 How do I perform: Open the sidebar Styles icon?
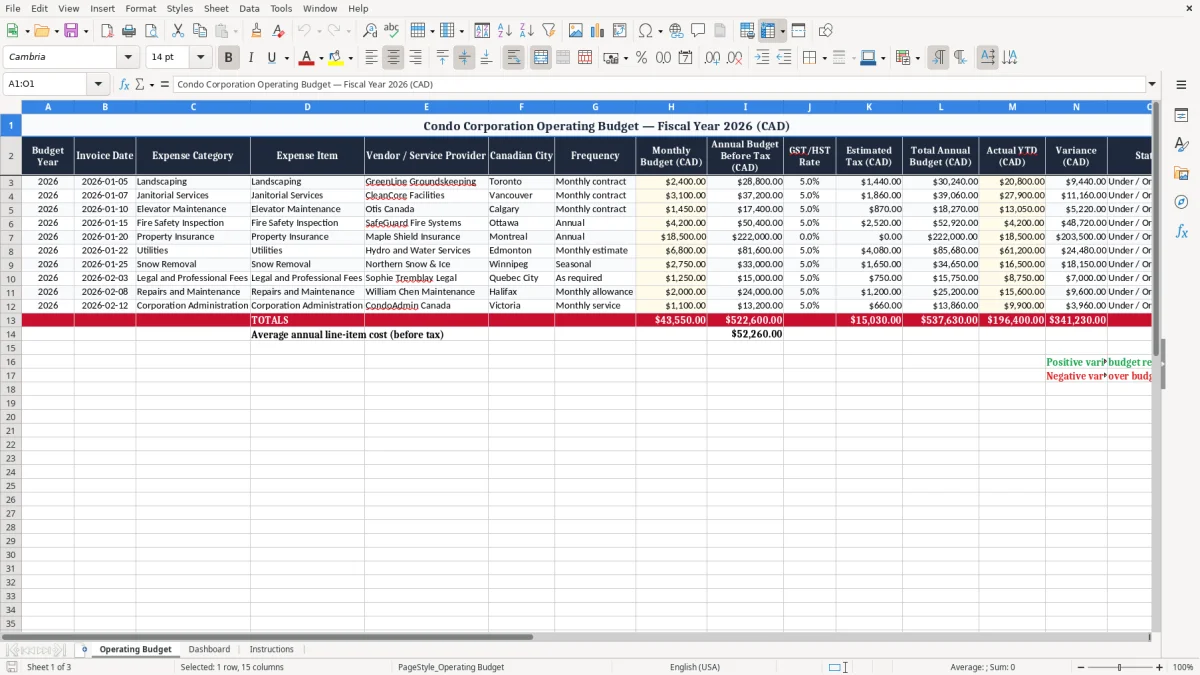click(1181, 145)
